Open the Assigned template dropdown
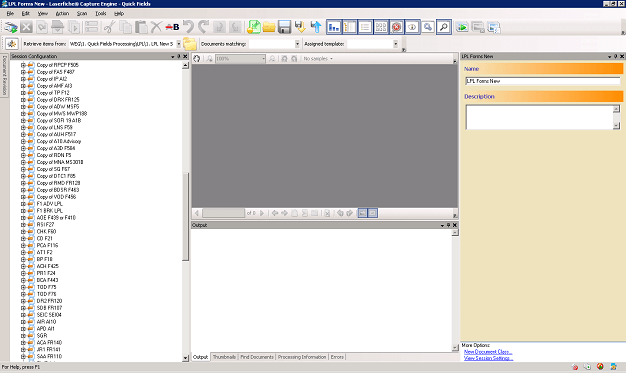 coord(395,44)
